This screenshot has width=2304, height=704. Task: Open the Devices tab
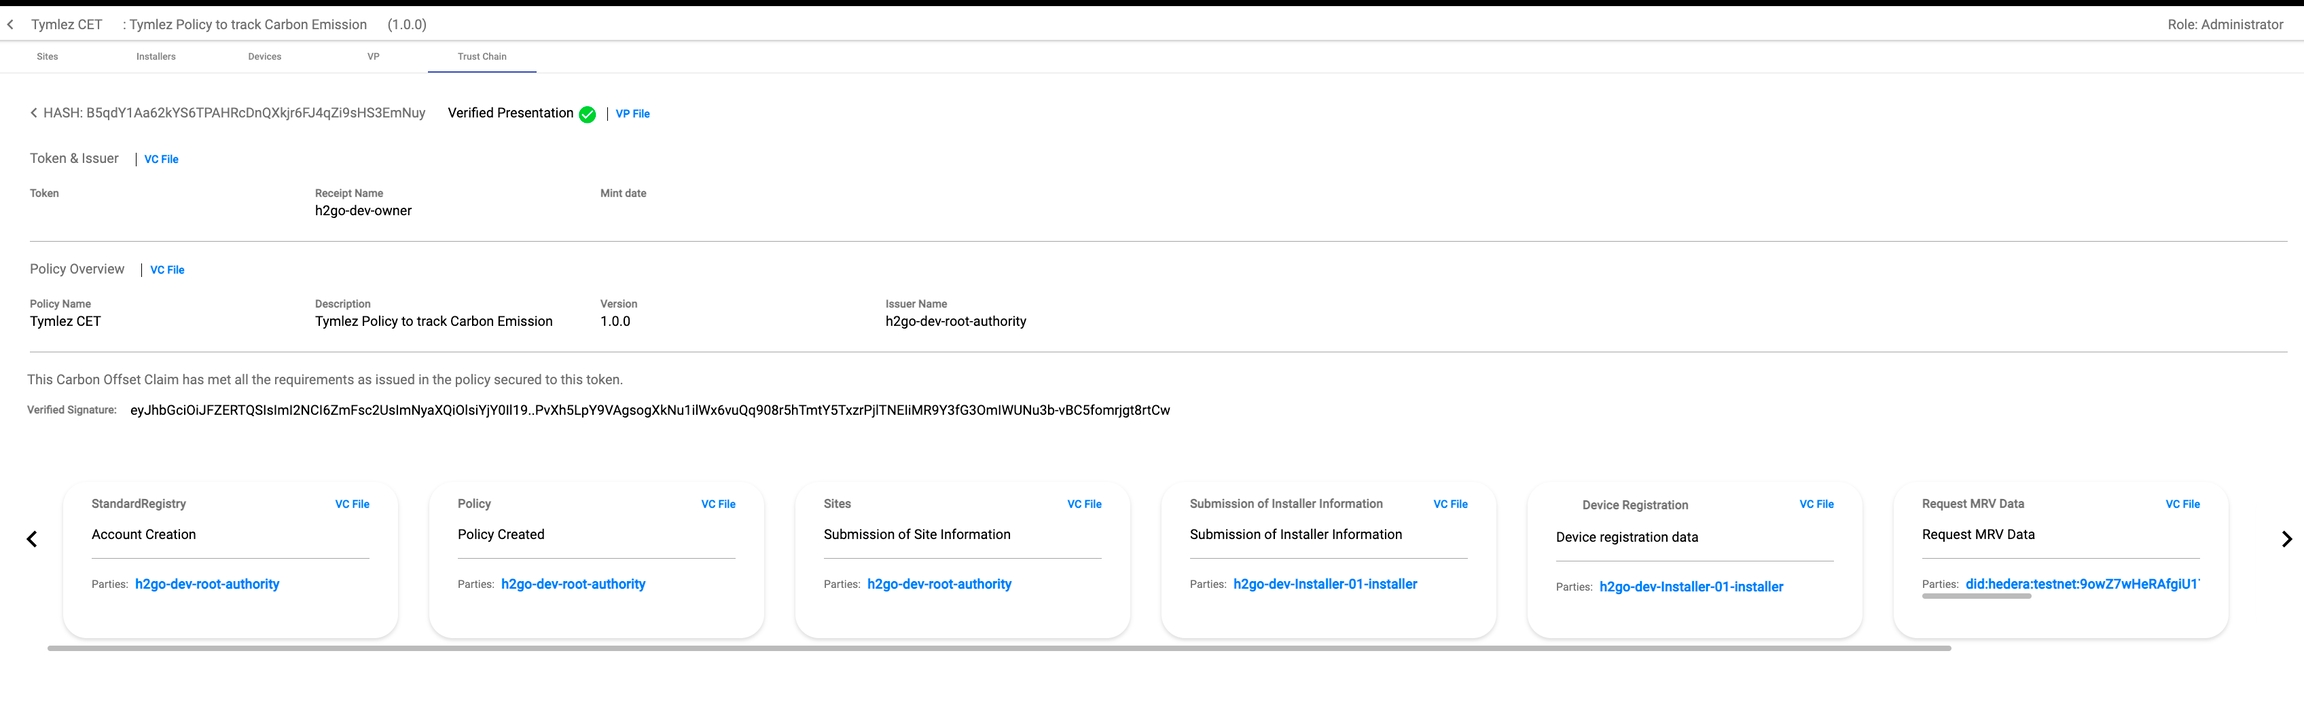[x=265, y=57]
